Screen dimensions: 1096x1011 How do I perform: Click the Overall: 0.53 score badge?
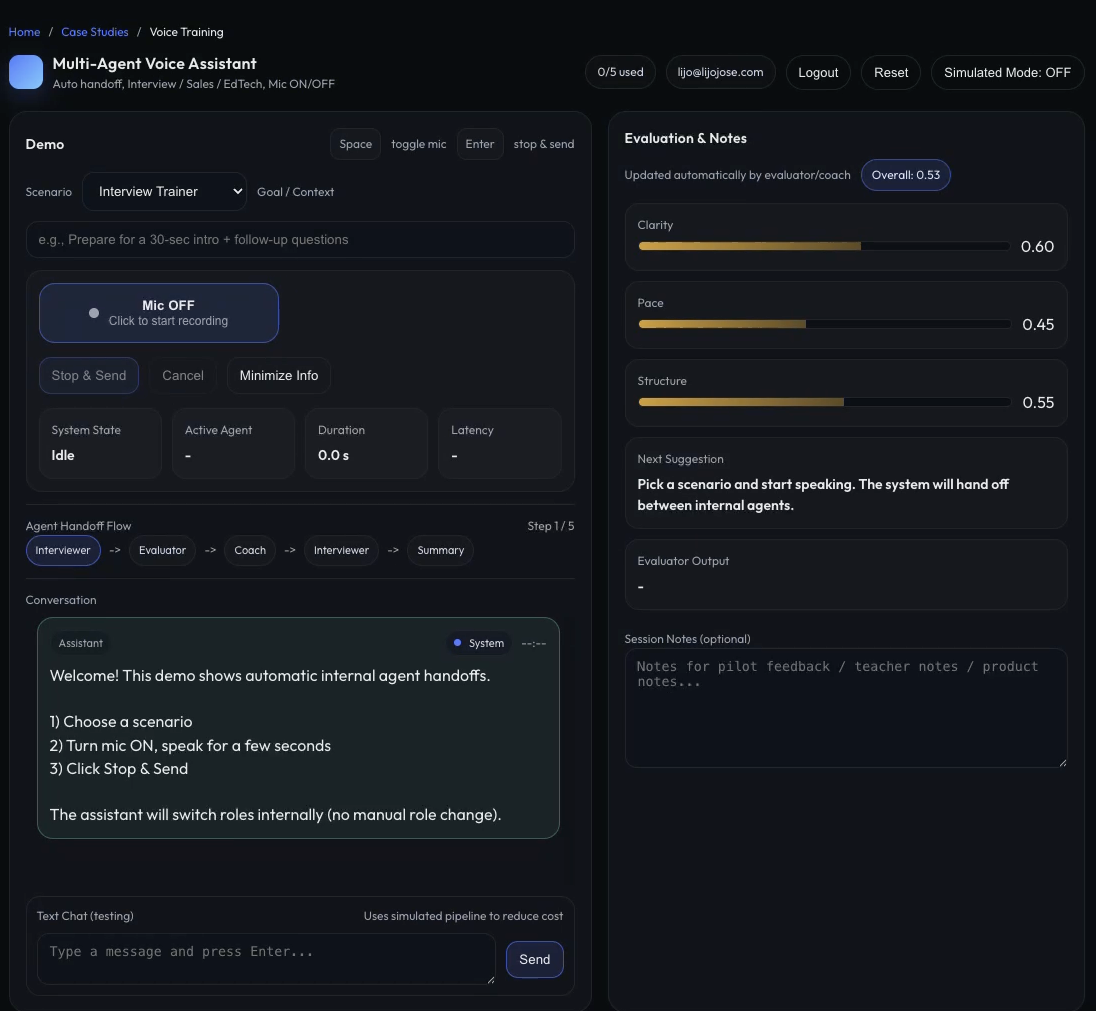coord(905,174)
